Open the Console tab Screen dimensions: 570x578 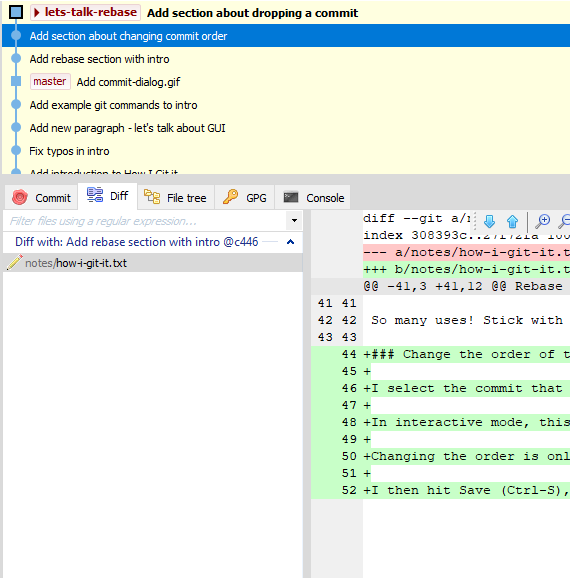[x=313, y=198]
